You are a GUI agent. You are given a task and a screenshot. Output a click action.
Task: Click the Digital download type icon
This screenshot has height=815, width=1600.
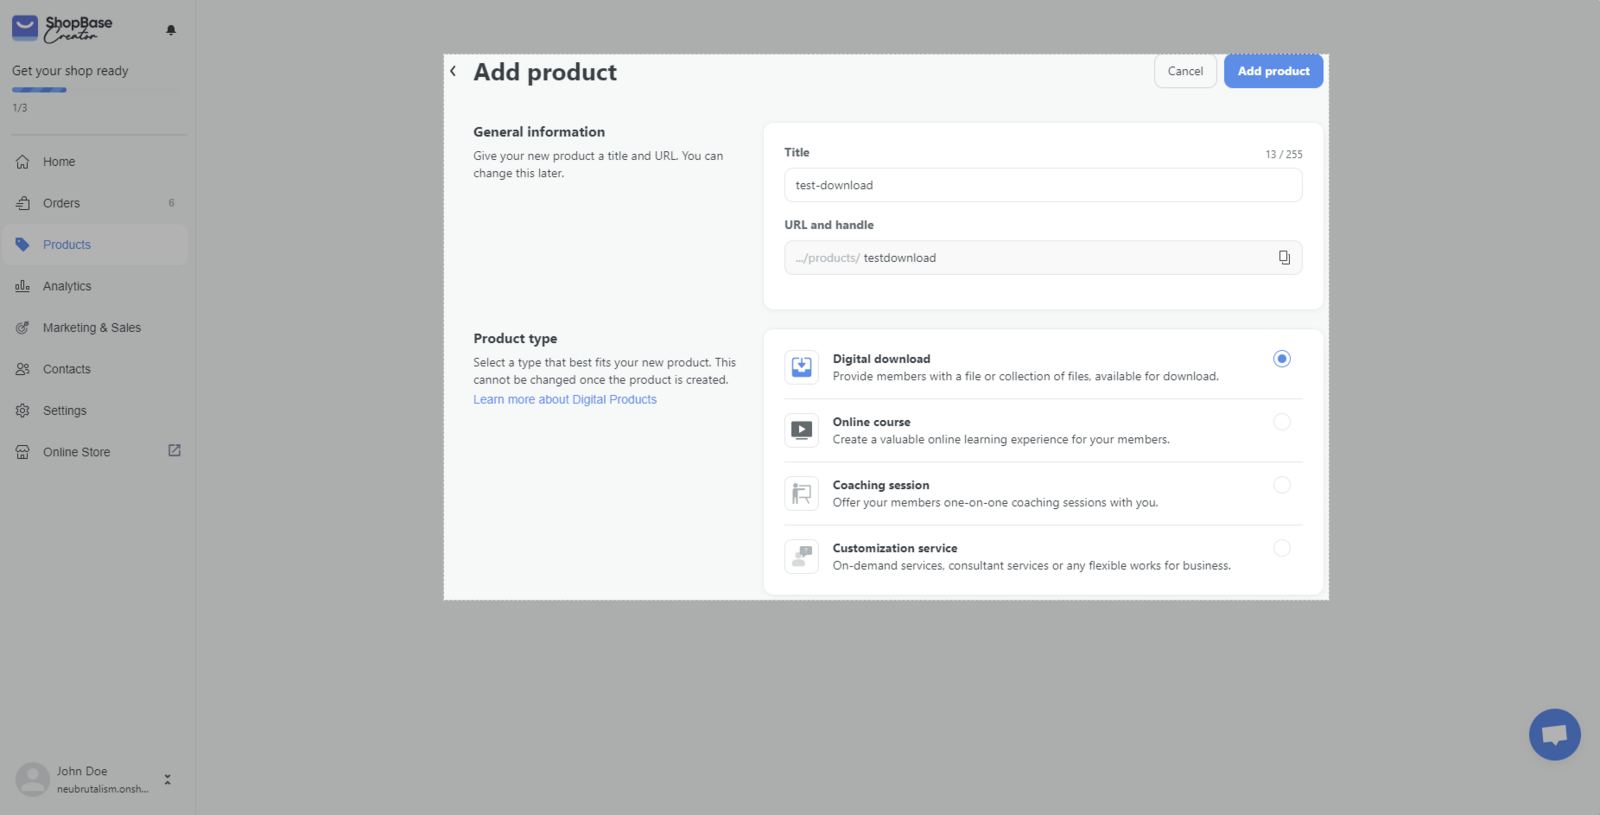click(x=802, y=367)
